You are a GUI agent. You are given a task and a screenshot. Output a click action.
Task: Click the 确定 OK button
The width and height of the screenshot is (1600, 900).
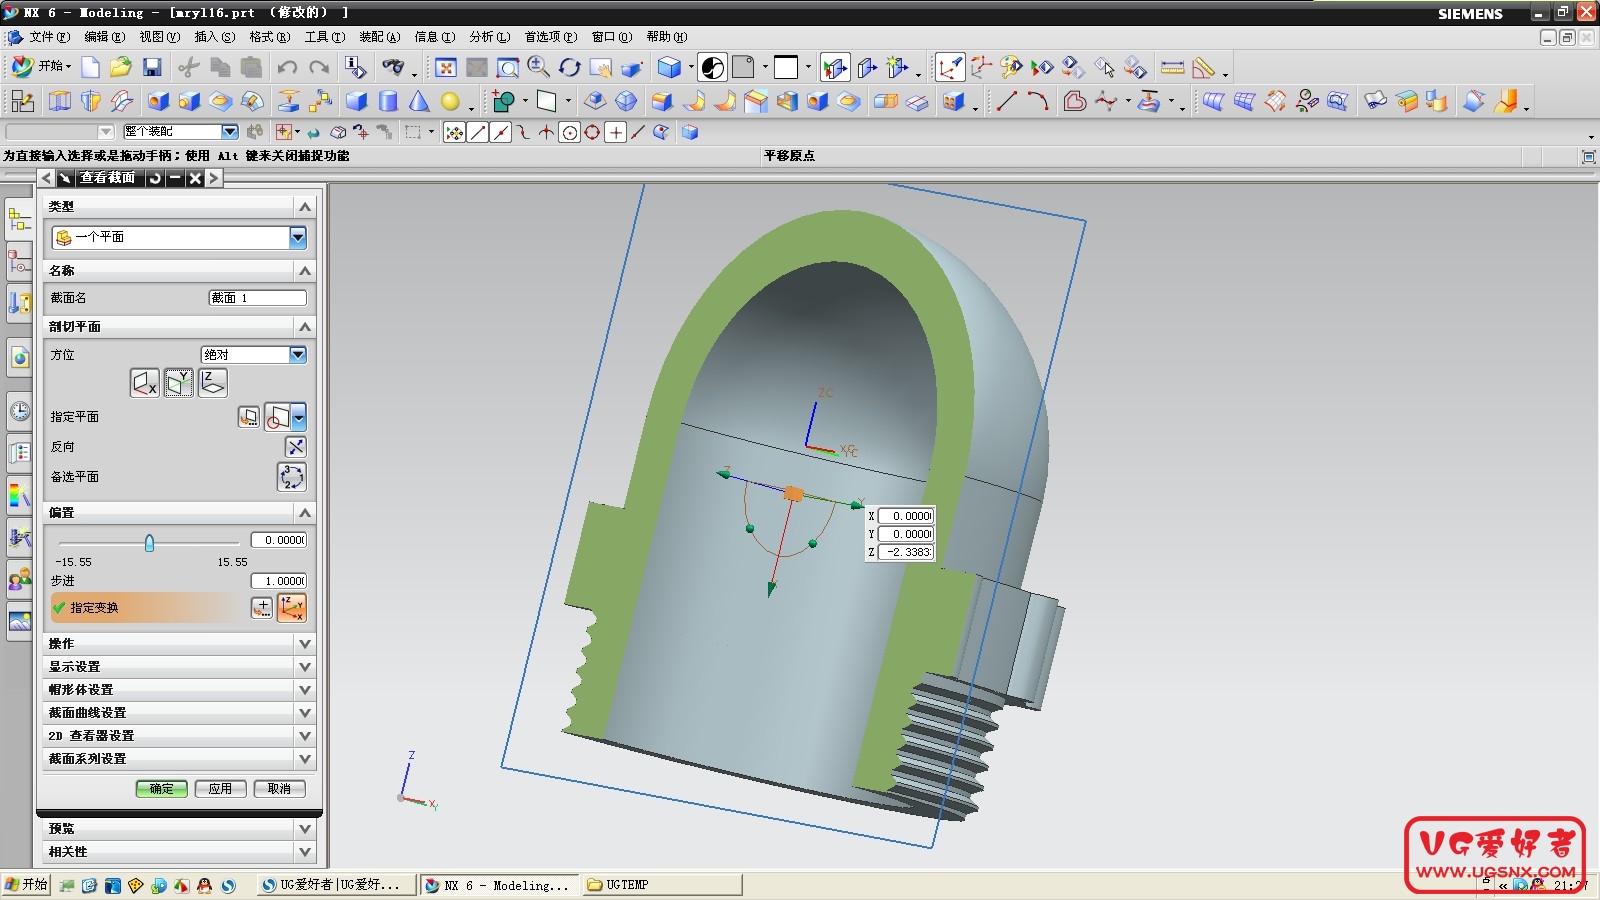[161, 788]
